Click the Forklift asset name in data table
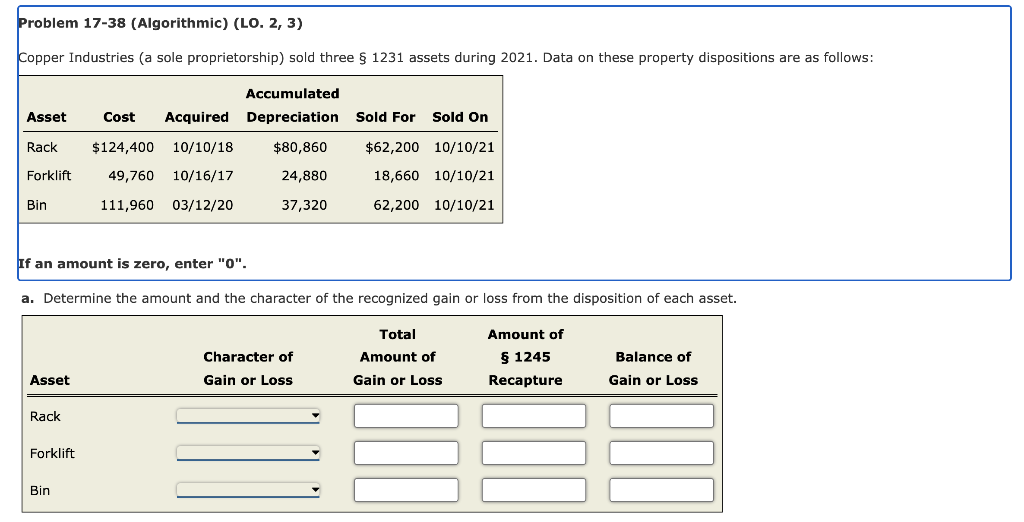The height and width of the screenshot is (522, 1024). (49, 176)
